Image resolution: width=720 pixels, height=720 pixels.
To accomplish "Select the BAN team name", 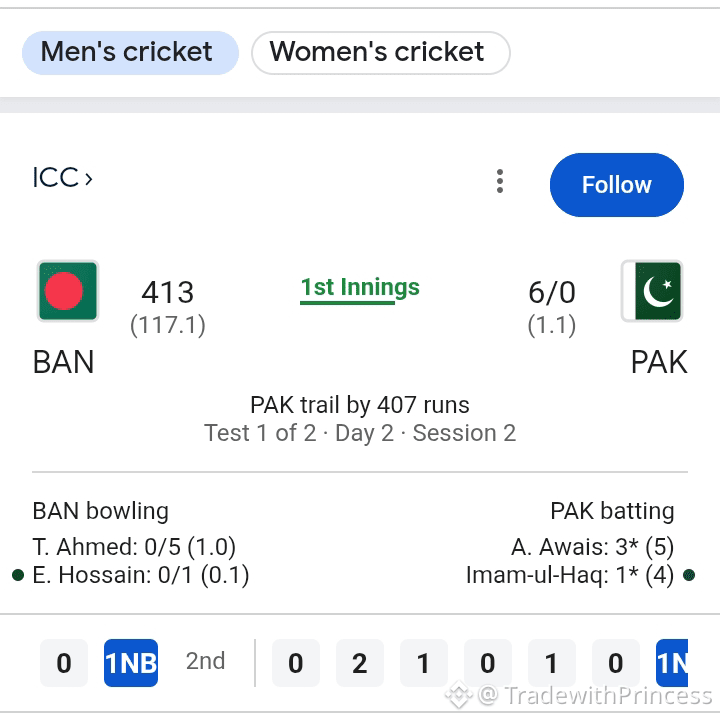I will [x=63, y=362].
